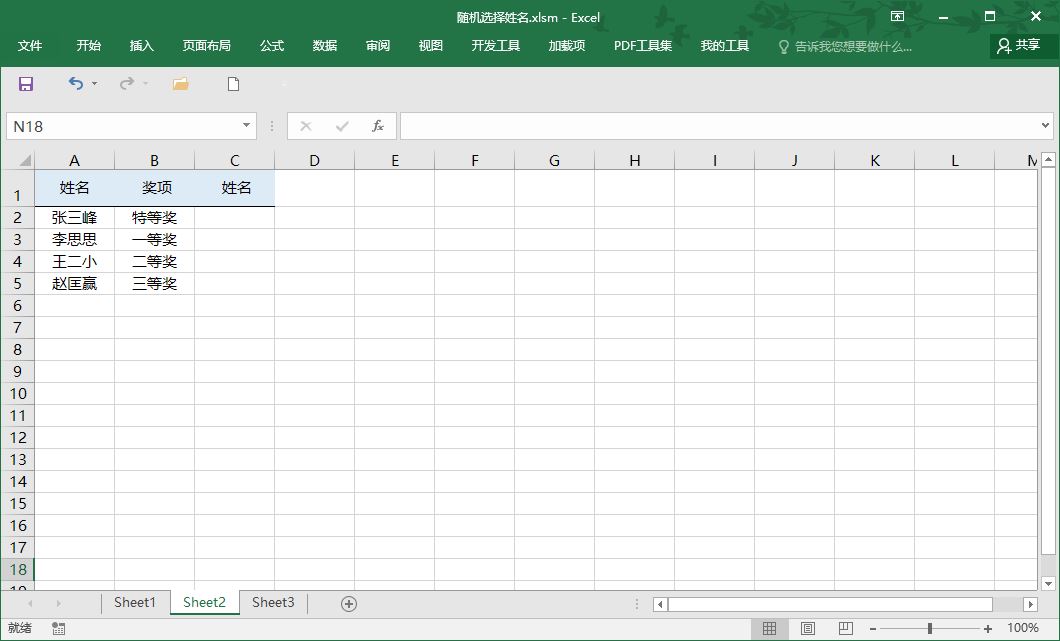Viewport: 1060px width, 641px height.
Task: Click the vertical scrollbar down arrow
Action: [1048, 583]
